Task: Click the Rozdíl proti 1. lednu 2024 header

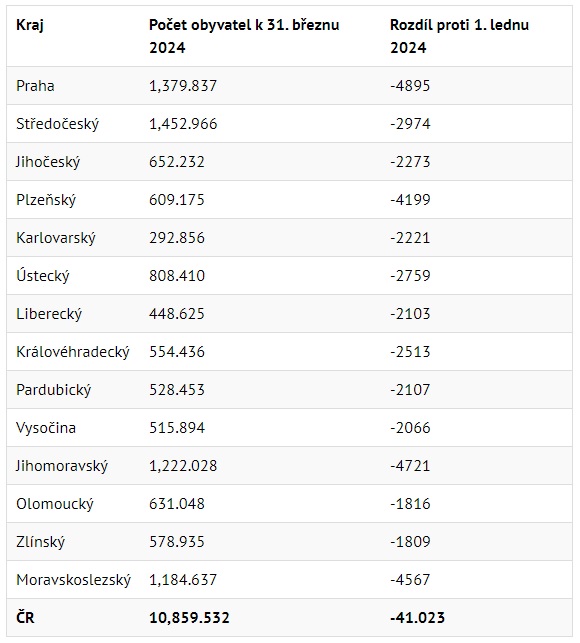Action: point(459,36)
